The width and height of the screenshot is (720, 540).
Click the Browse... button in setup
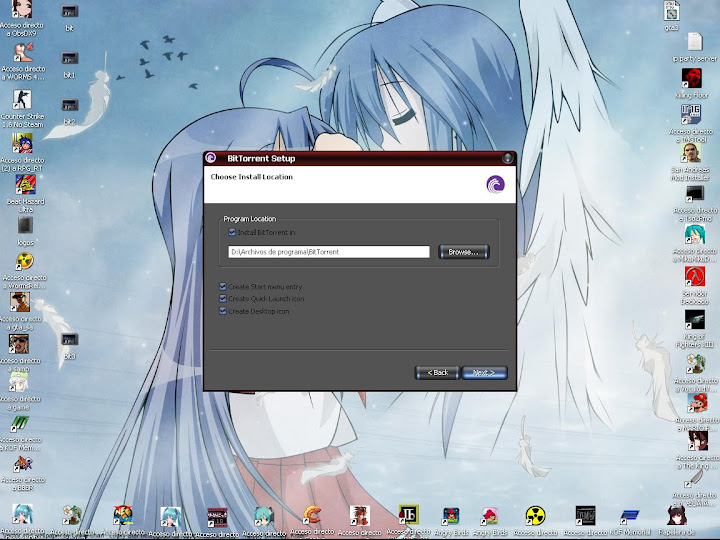[x=464, y=252]
